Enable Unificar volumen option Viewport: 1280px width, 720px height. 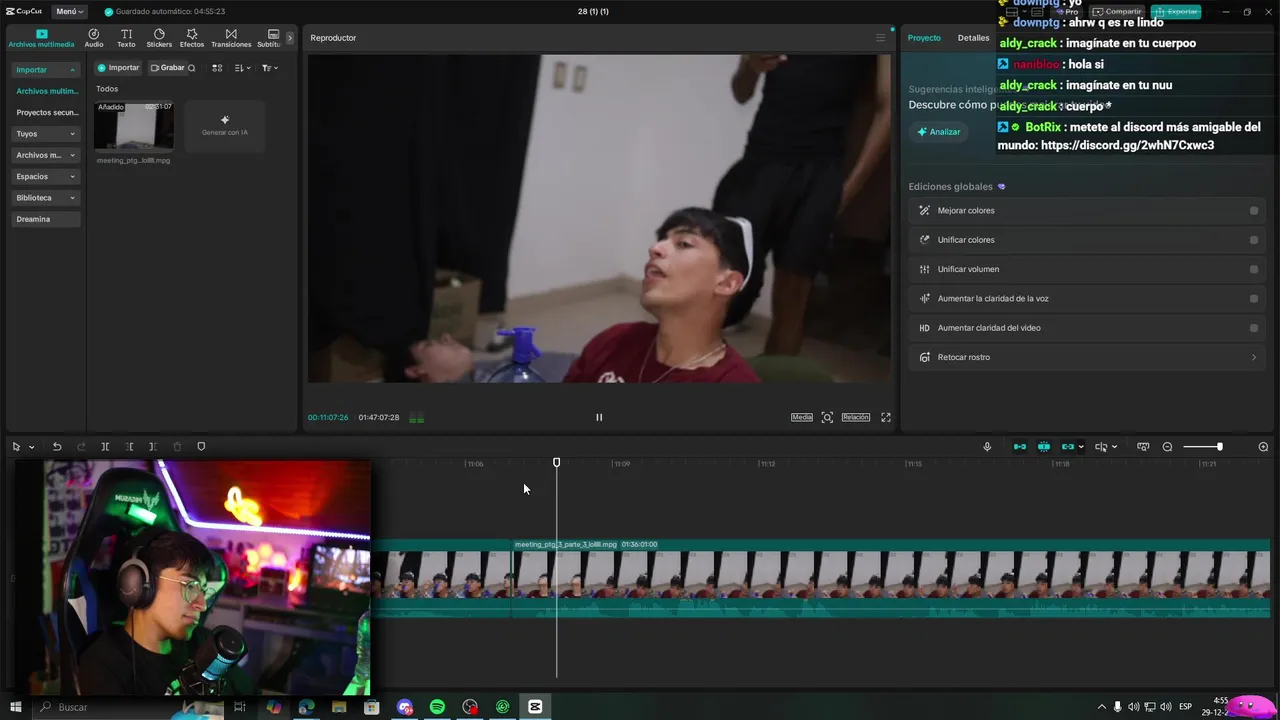click(x=1254, y=269)
